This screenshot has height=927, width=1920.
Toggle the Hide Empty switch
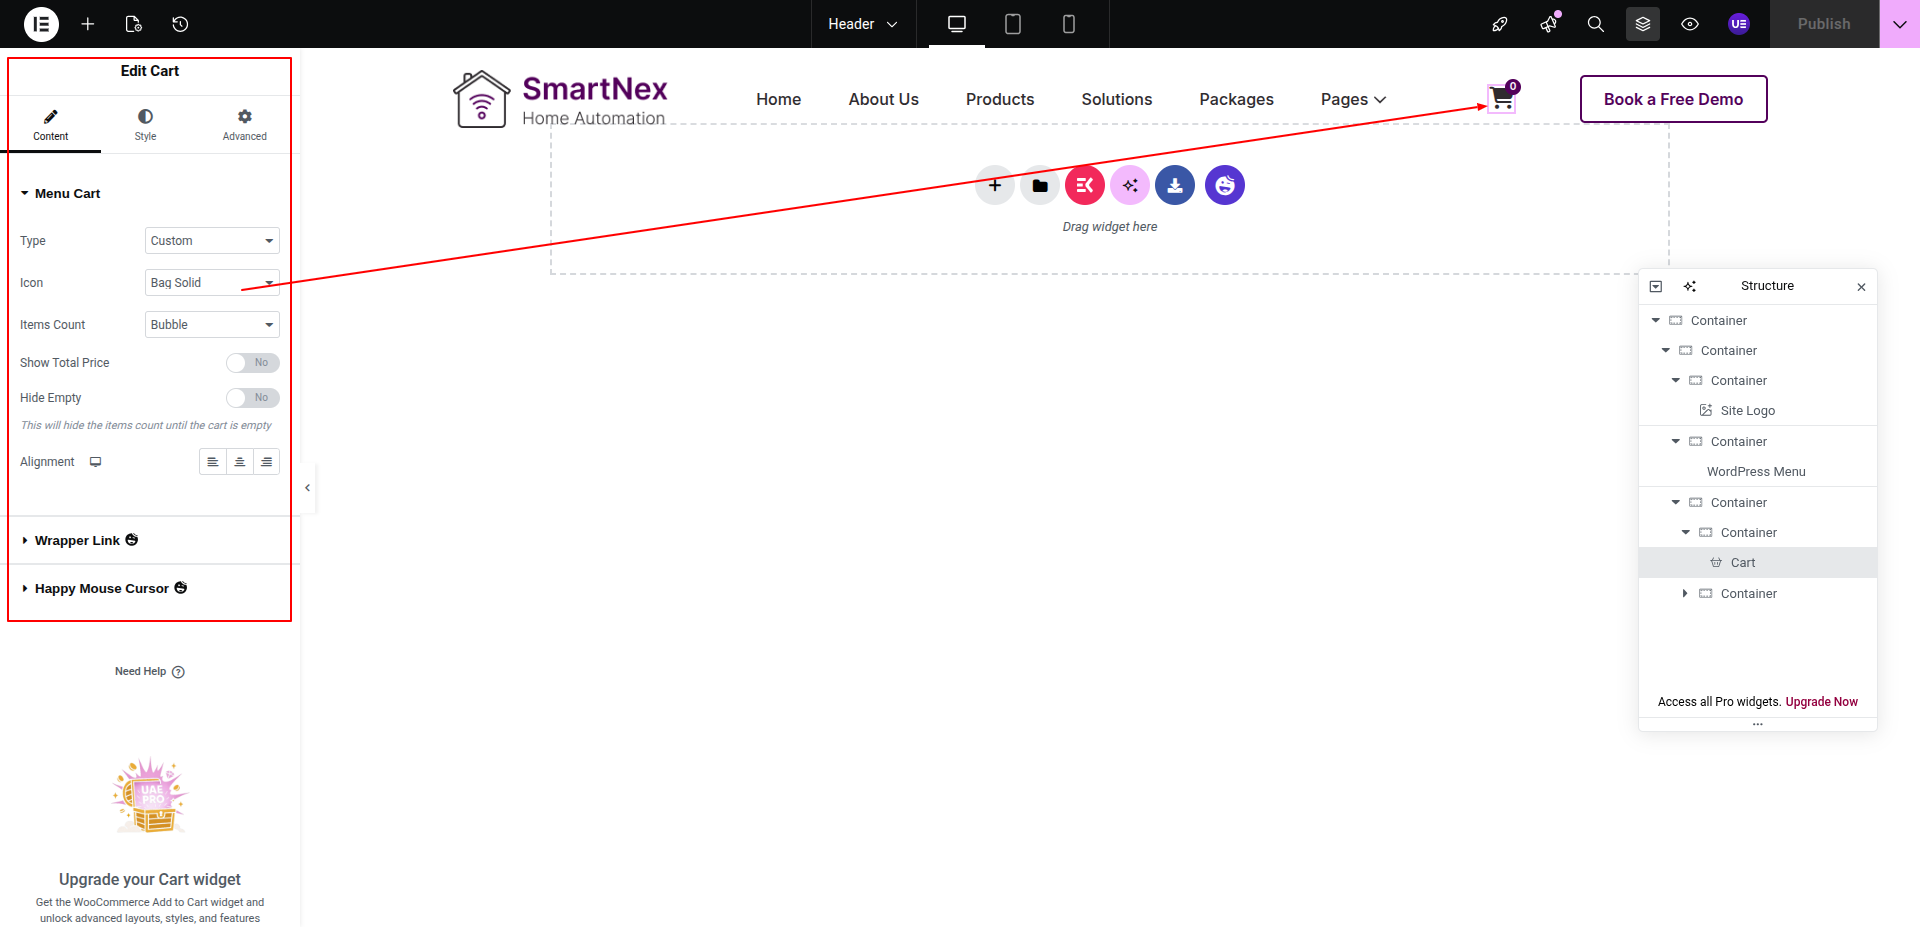[x=252, y=398]
